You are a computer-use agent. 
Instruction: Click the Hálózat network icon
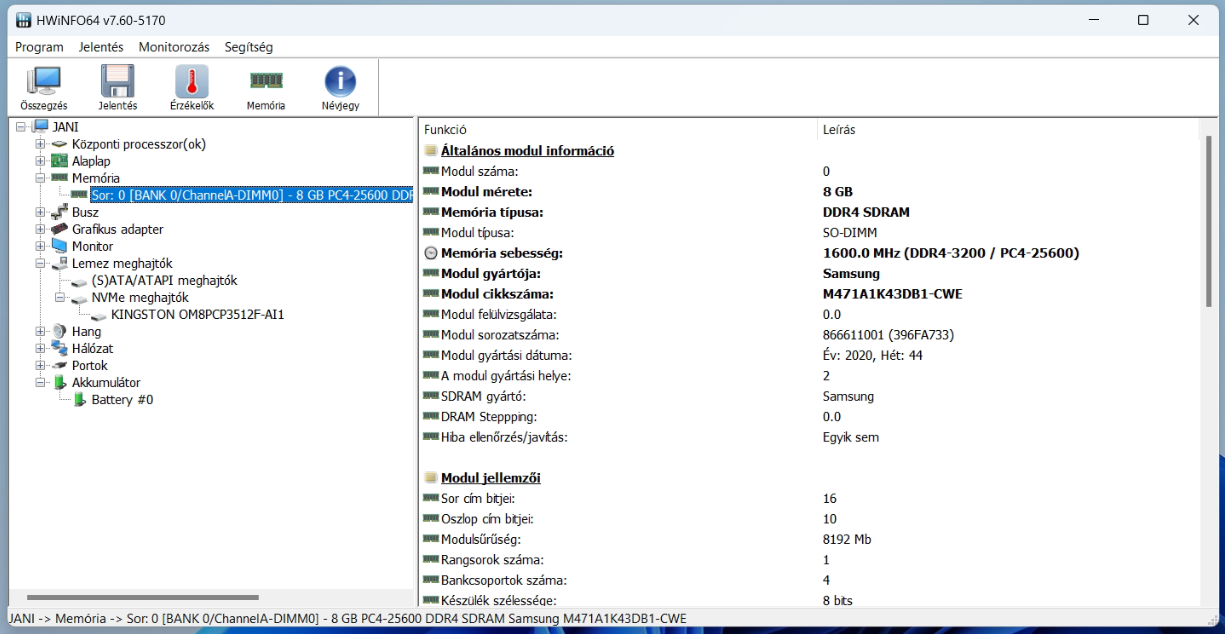pos(59,348)
